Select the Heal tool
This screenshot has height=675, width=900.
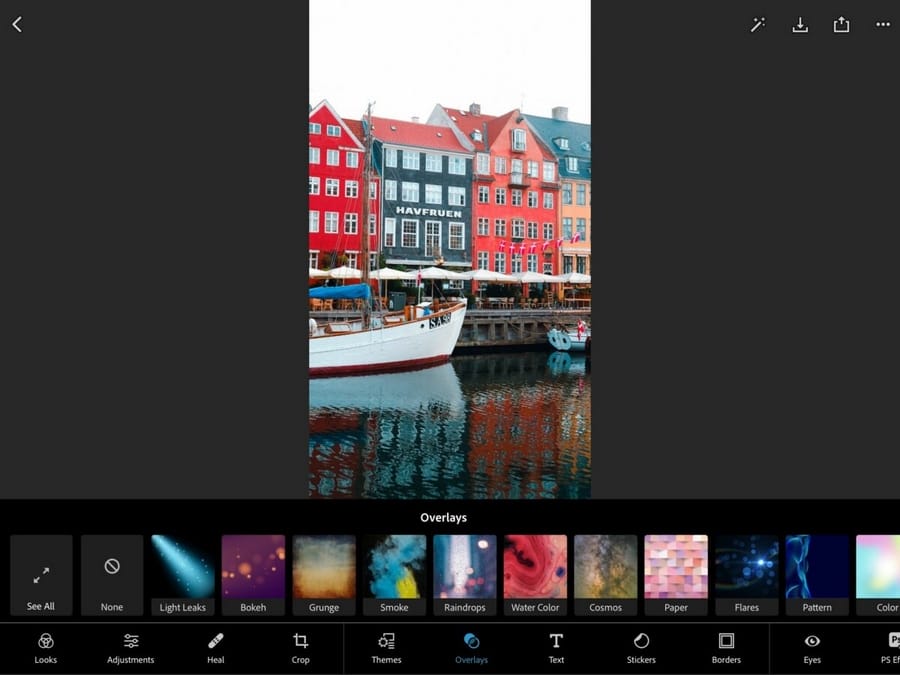(215, 648)
